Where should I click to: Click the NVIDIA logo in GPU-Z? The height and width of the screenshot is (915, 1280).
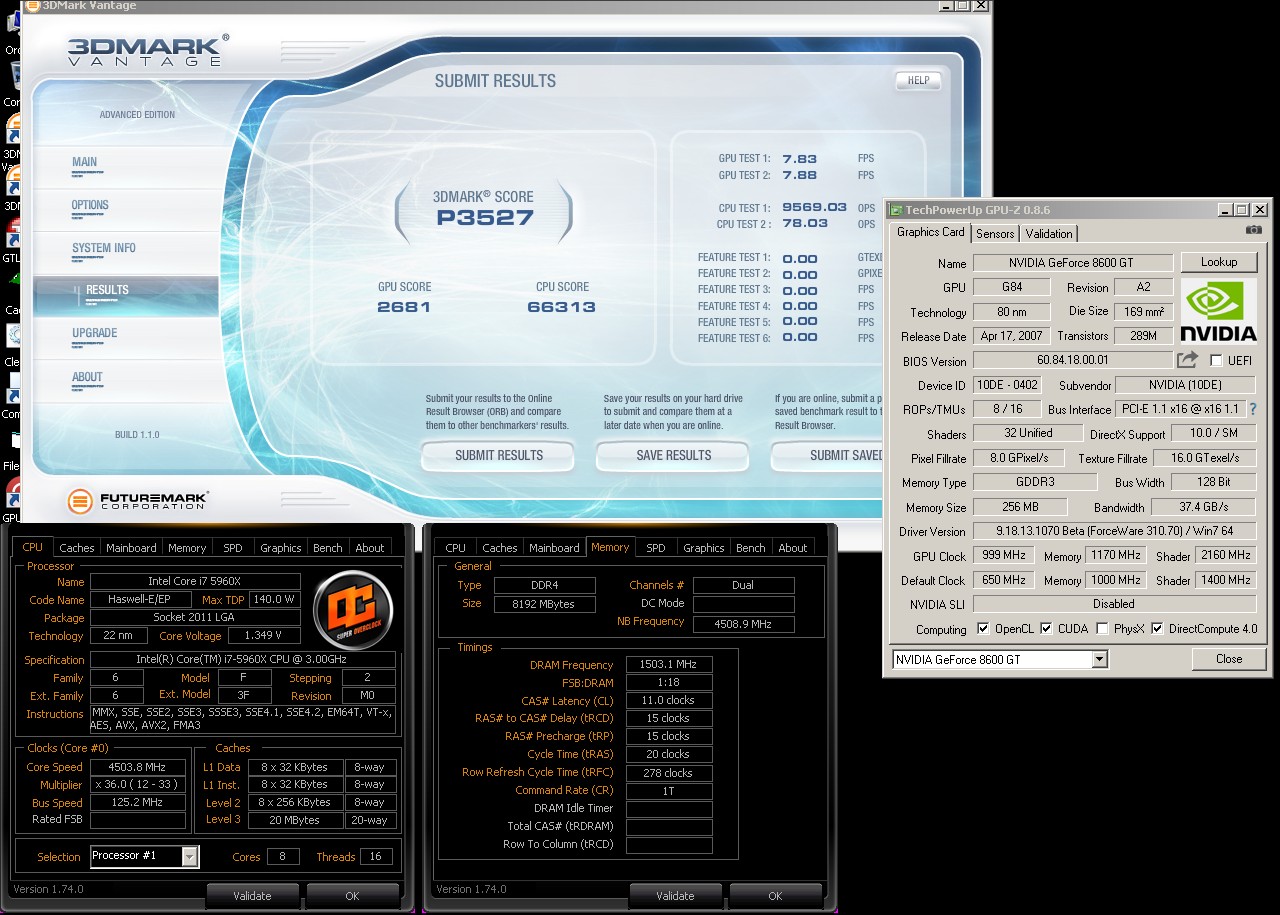pos(1218,311)
